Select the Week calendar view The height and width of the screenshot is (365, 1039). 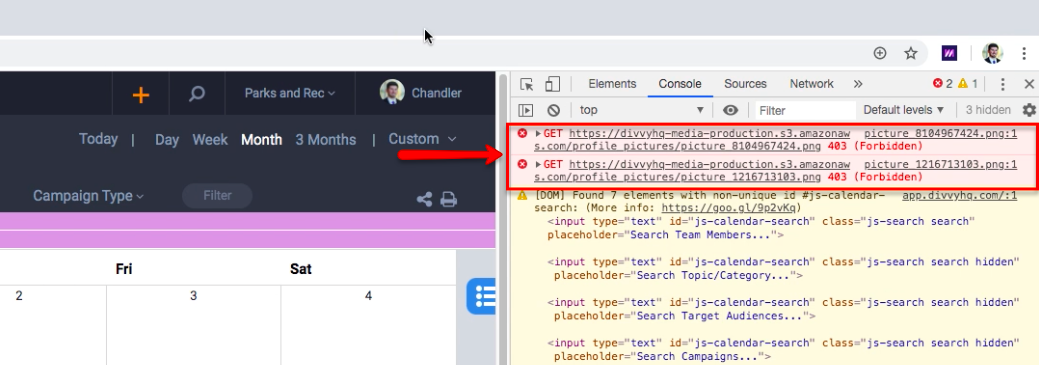point(210,140)
